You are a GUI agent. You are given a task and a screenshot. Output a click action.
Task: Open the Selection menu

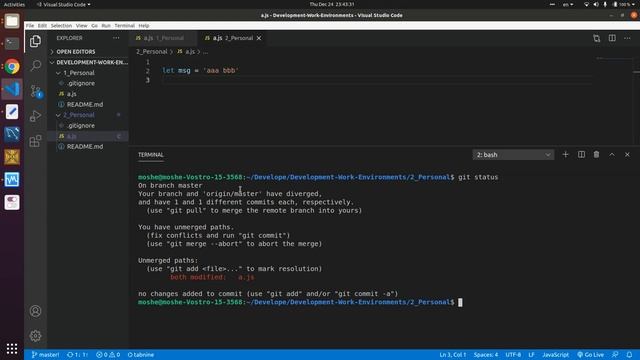(x=61, y=25)
